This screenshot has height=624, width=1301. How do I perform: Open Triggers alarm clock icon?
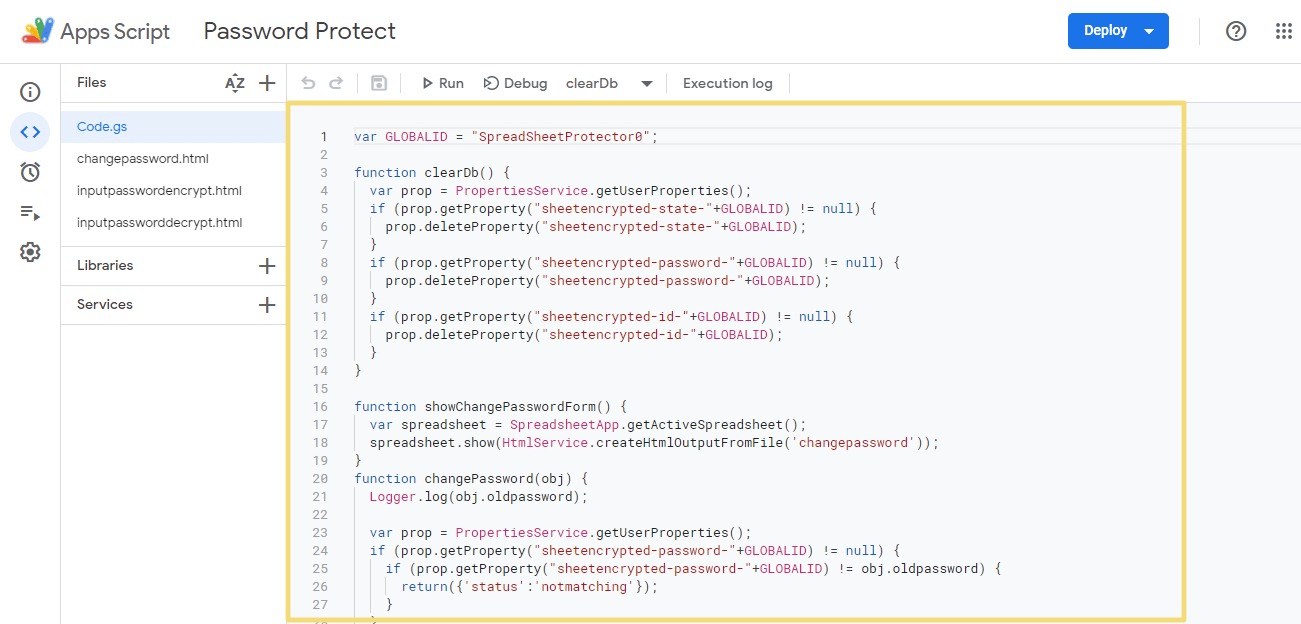(30, 172)
